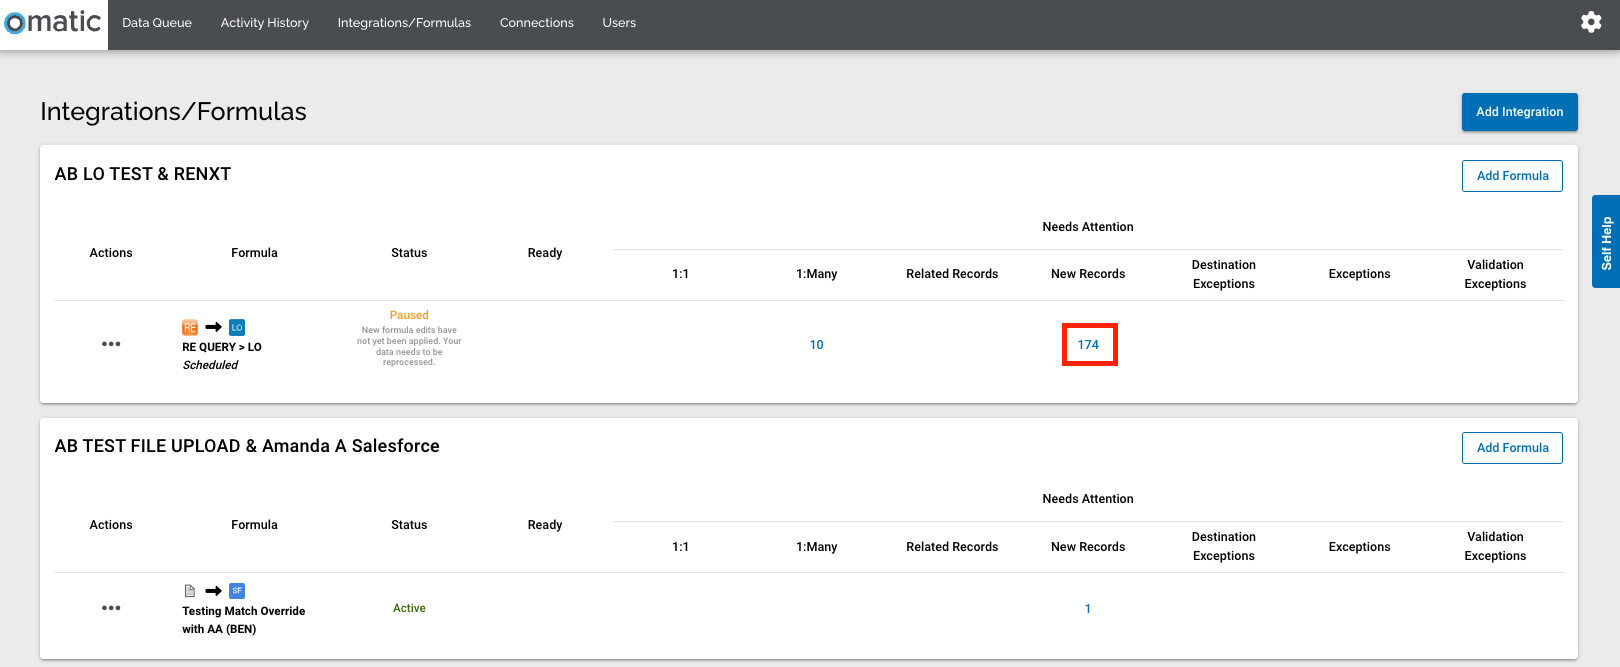
Task: Click the first table's Related Records header
Action: pyautogui.click(x=952, y=274)
